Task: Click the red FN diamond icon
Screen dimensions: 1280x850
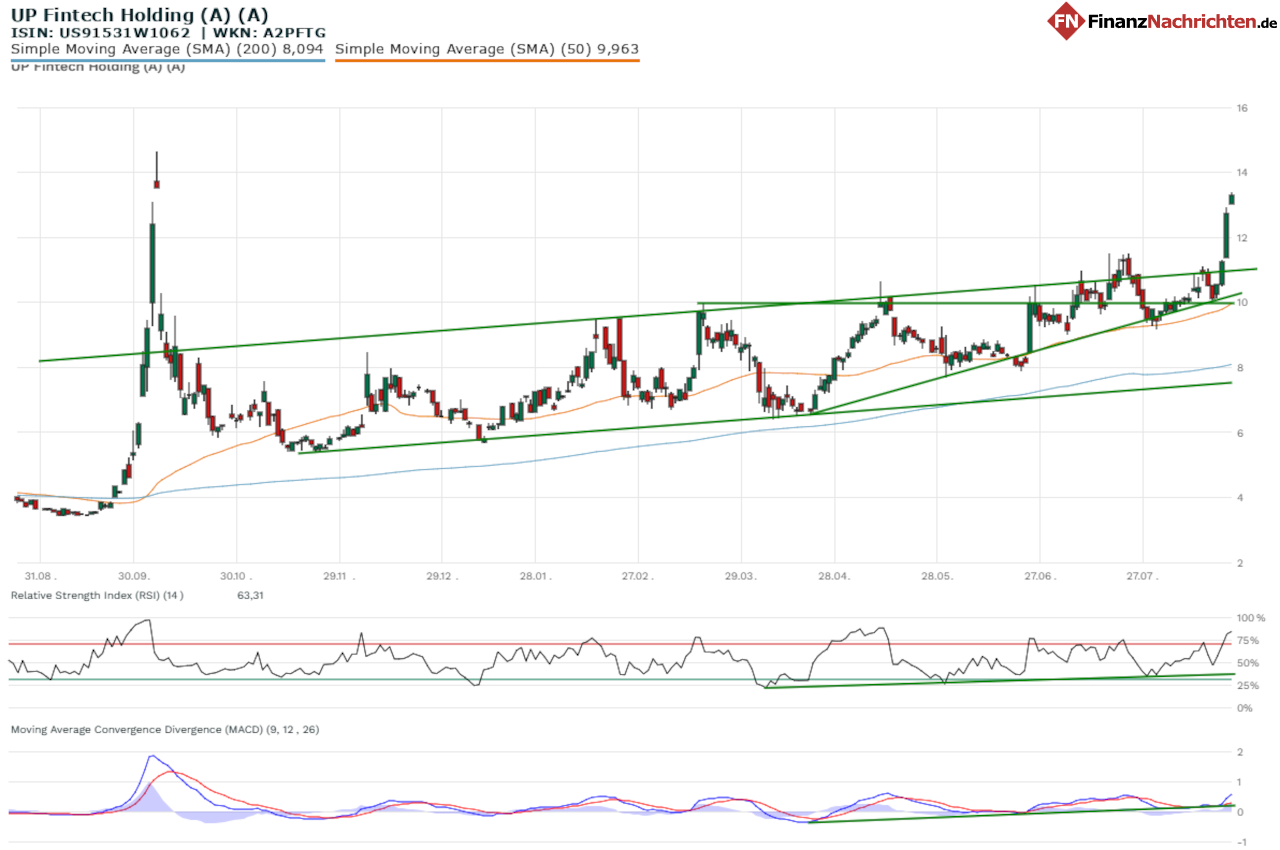Action: [x=1067, y=21]
